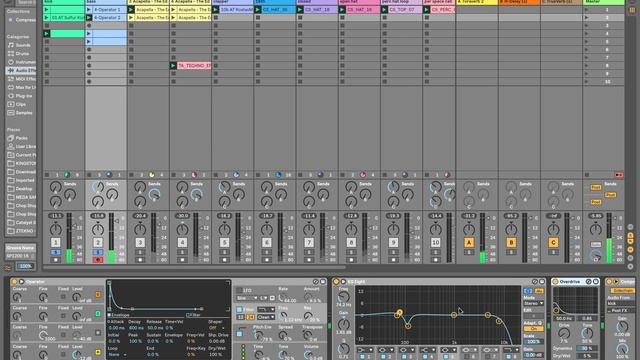Open Operator Loop mode None dropdown
640x360 pixels.
pos(117,355)
